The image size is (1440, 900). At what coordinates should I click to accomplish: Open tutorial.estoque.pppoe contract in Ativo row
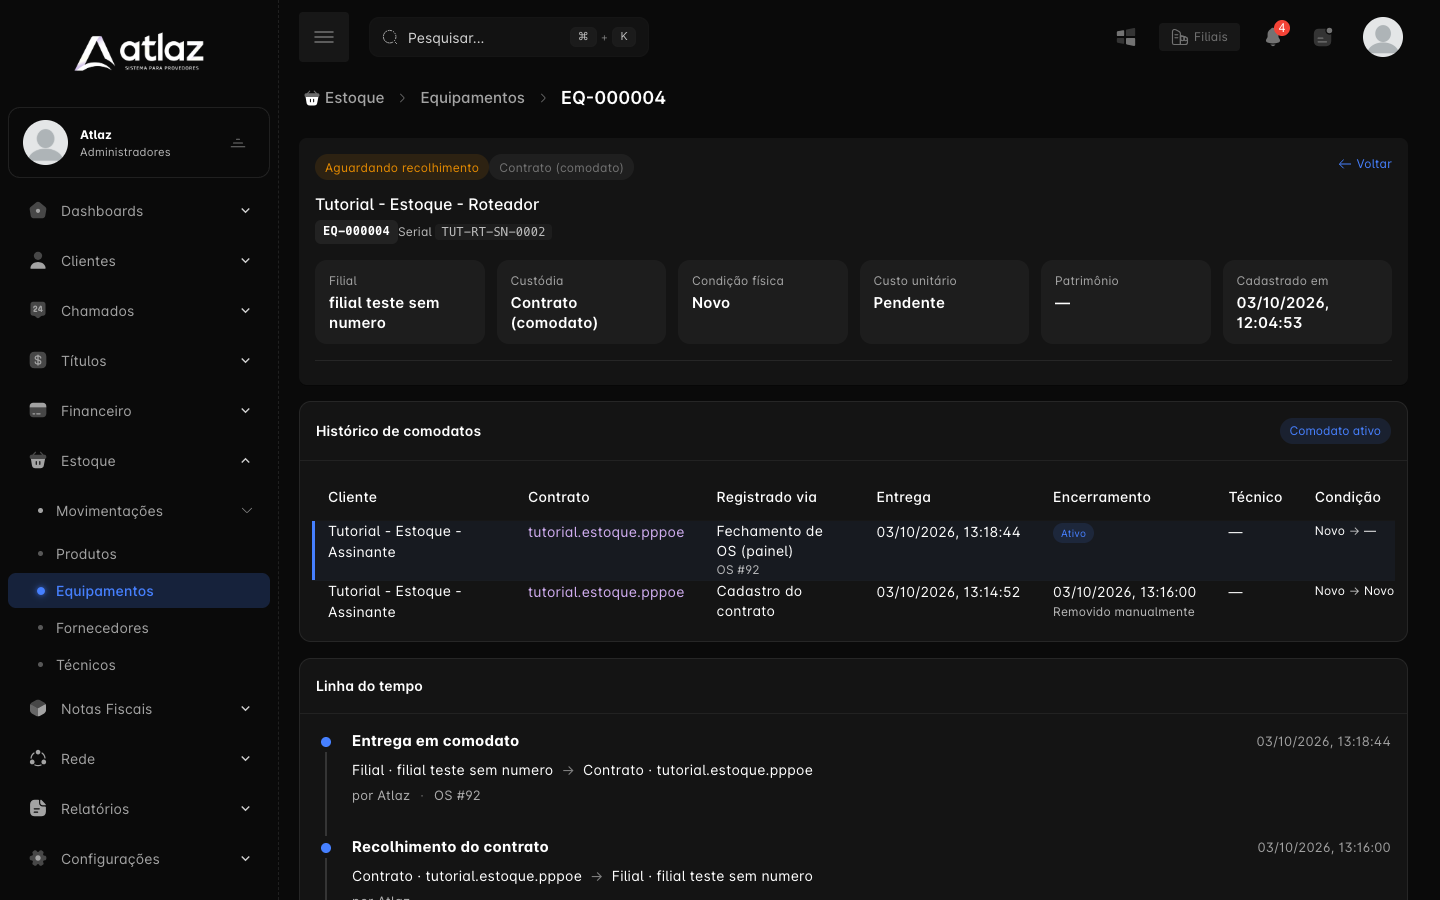tap(606, 532)
